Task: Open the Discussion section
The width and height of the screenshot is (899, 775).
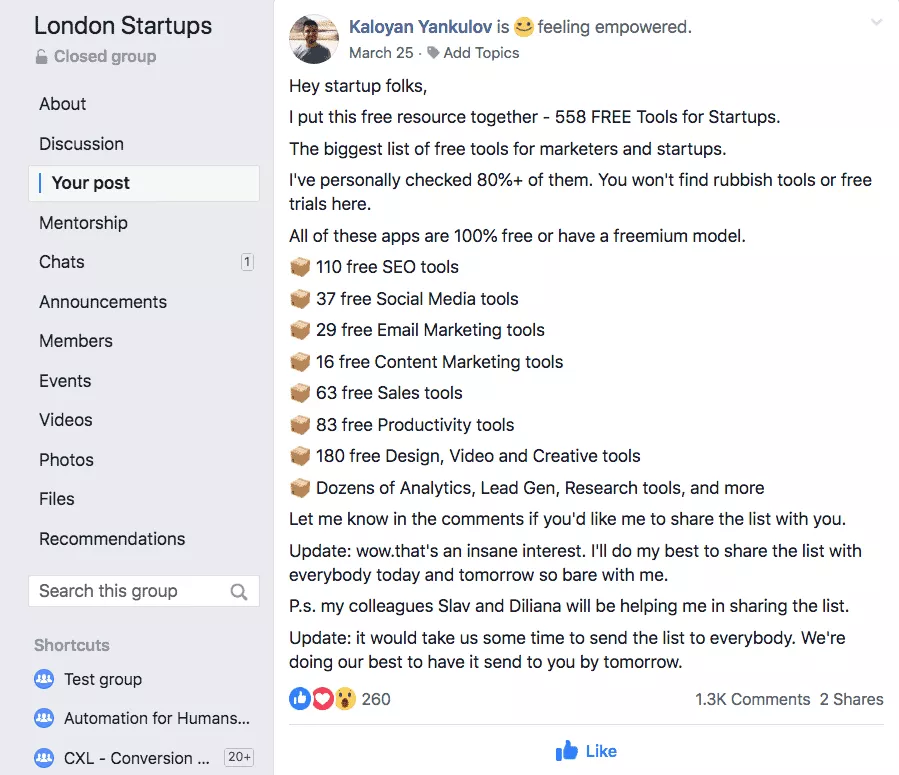Action: click(x=81, y=144)
